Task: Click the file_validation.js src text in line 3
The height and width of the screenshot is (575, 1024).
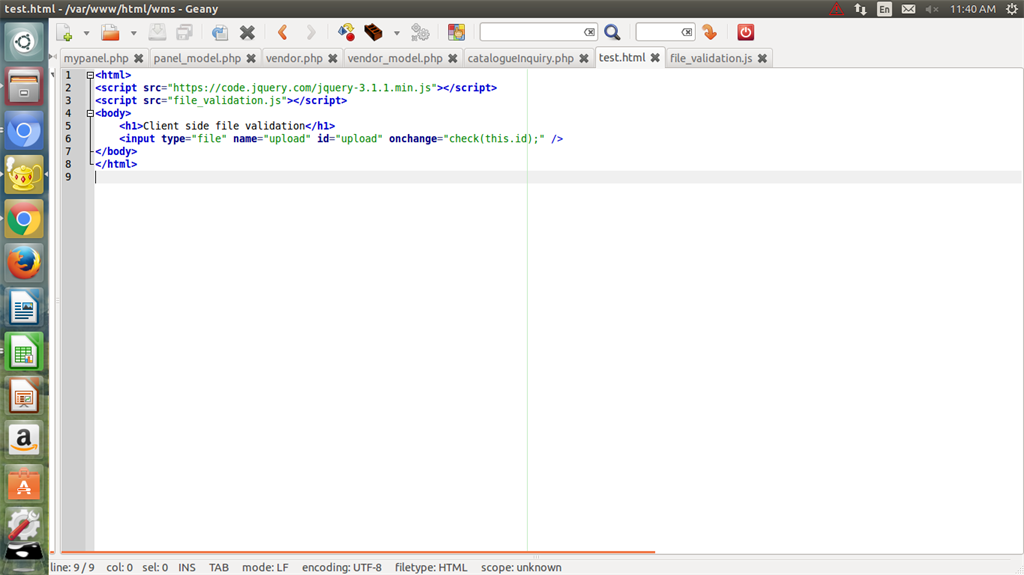Action: (x=229, y=101)
